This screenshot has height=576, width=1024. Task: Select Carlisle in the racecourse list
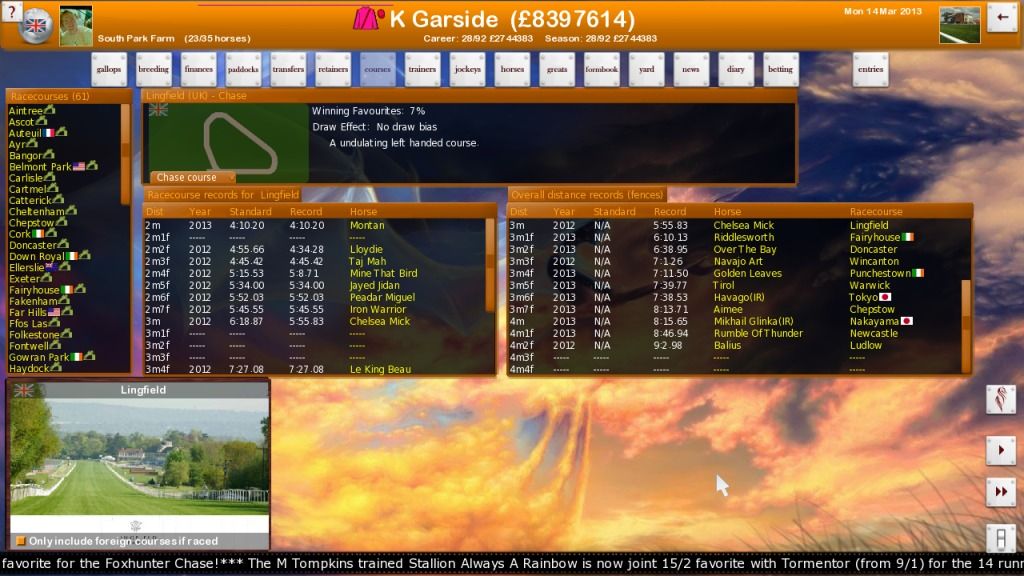coord(25,178)
